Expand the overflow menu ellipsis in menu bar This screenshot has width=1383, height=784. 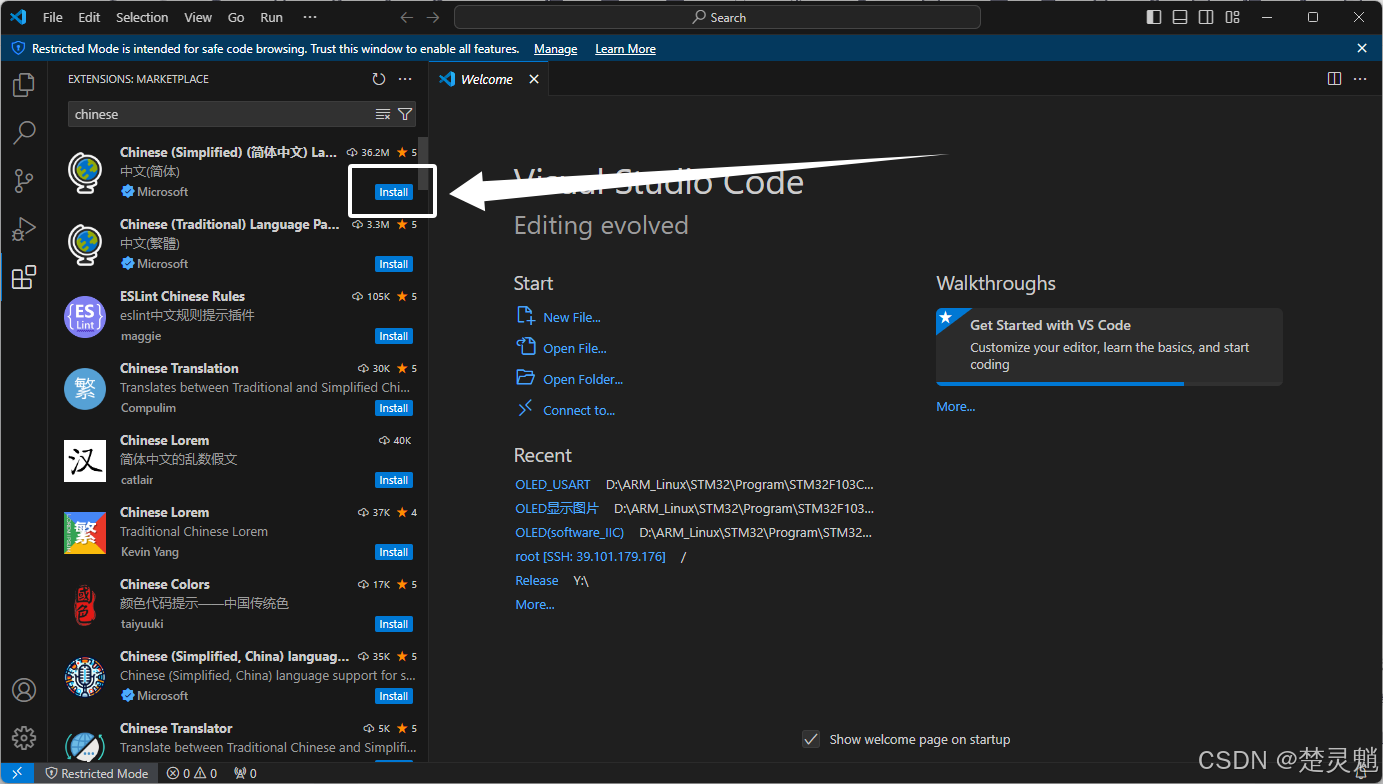tap(310, 17)
